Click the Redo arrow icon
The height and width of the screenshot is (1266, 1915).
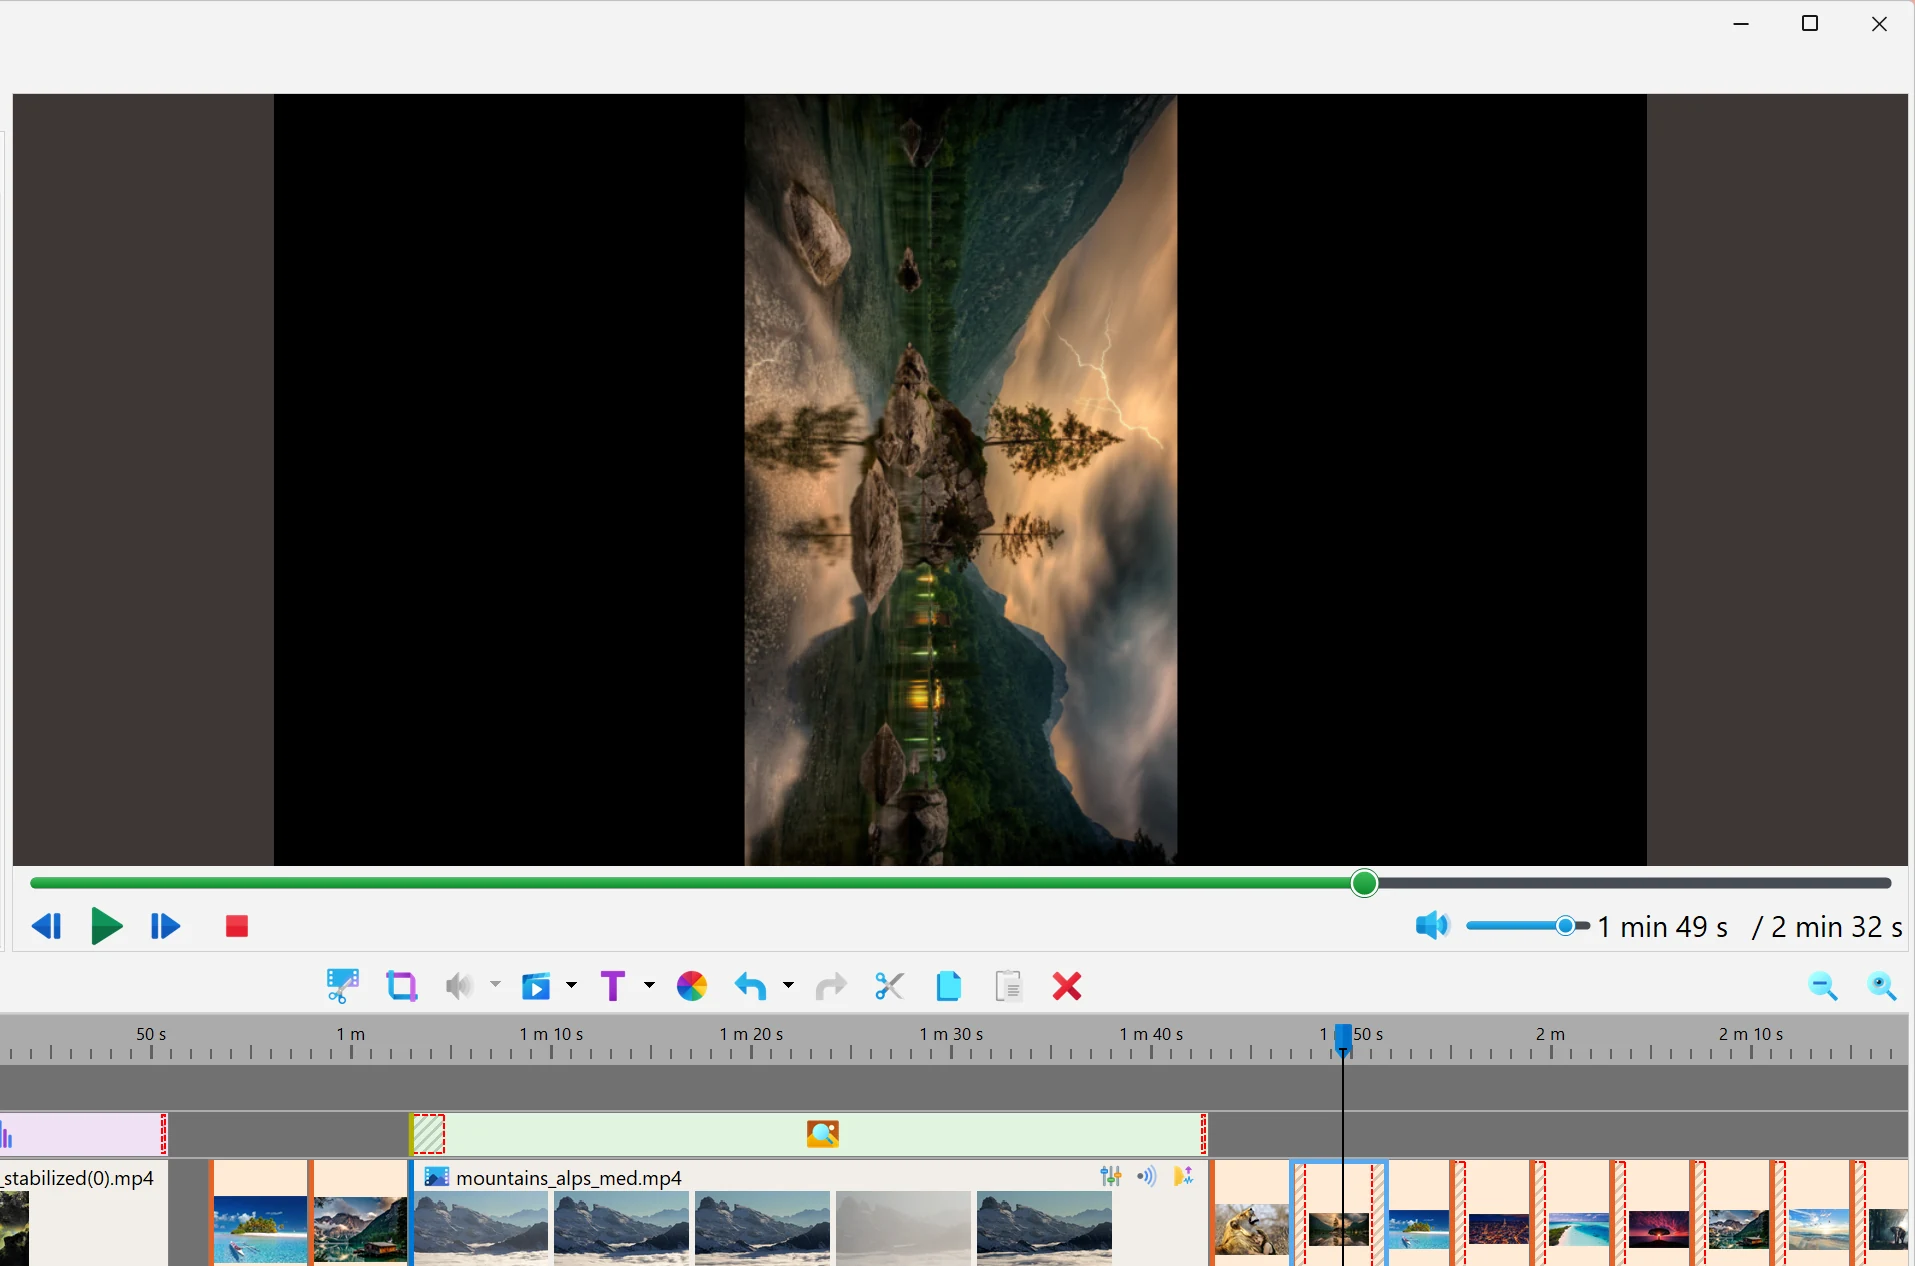tap(831, 986)
